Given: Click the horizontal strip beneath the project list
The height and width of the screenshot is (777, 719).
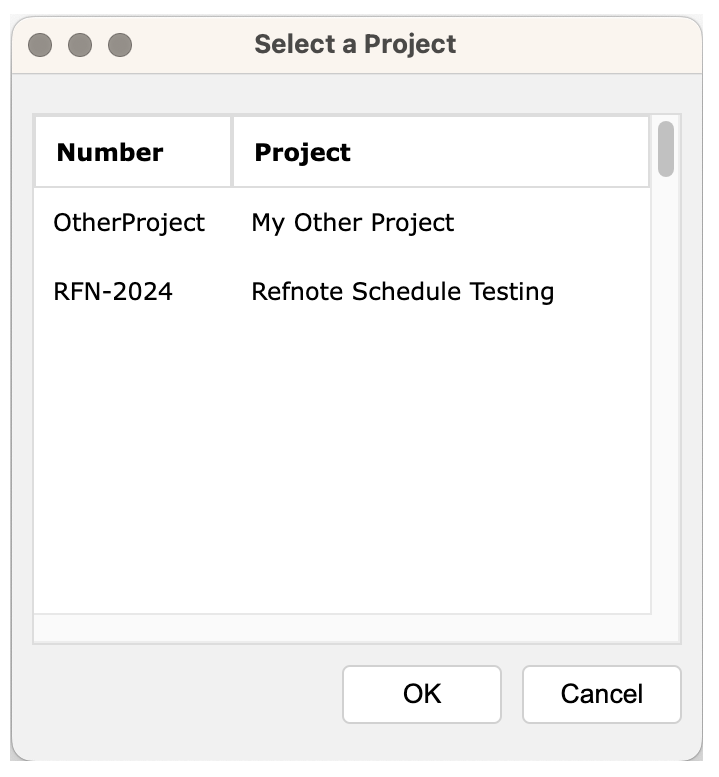Looking at the screenshot, I should [x=340, y=628].
